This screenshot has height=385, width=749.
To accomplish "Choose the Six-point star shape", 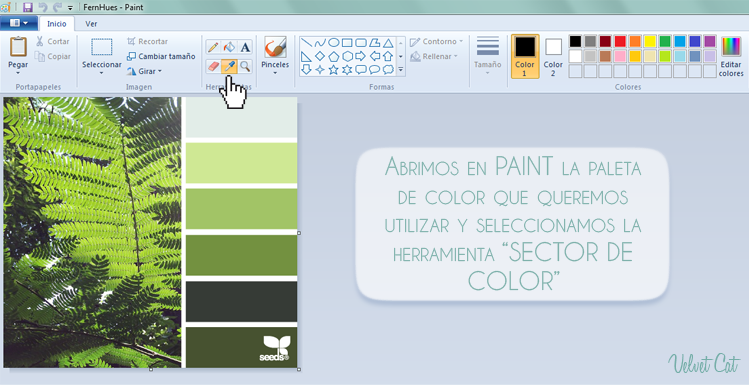I will 347,70.
